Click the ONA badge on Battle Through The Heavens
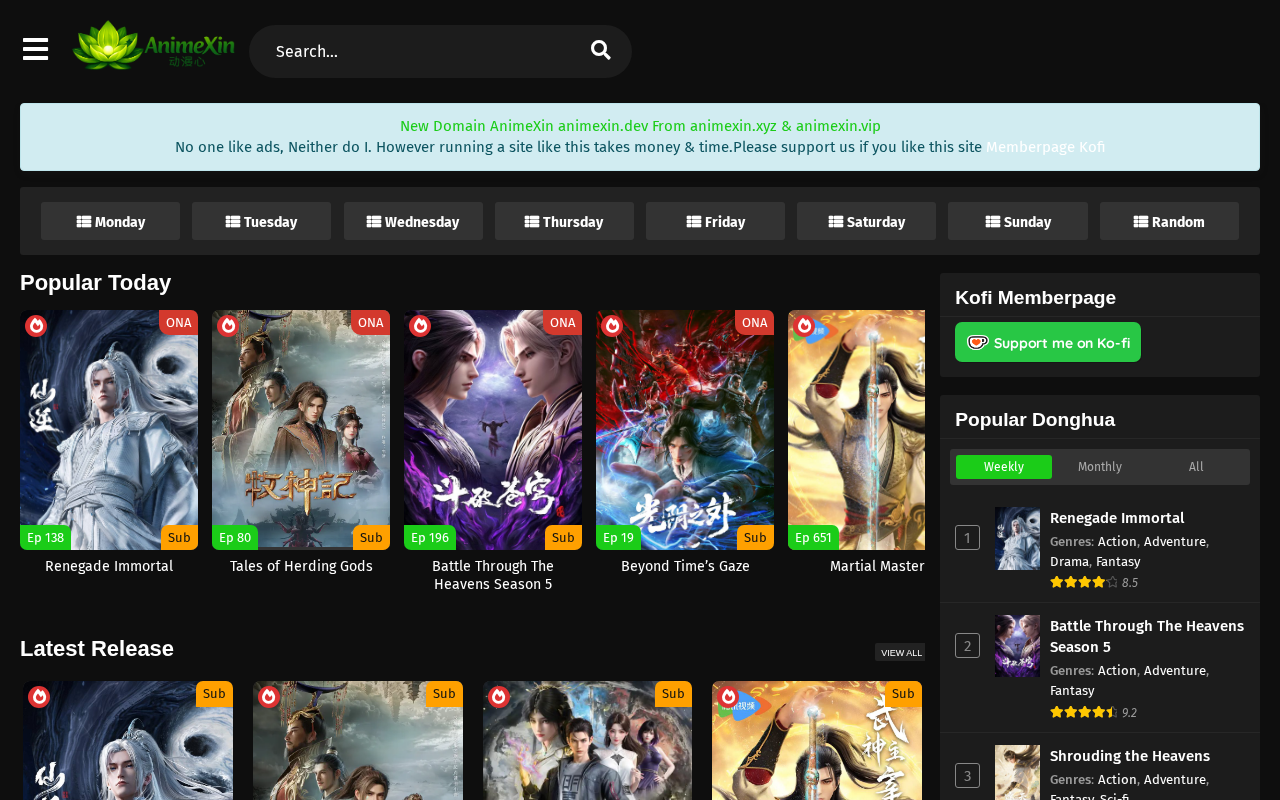Image resolution: width=1280 pixels, height=800 pixels. click(562, 322)
